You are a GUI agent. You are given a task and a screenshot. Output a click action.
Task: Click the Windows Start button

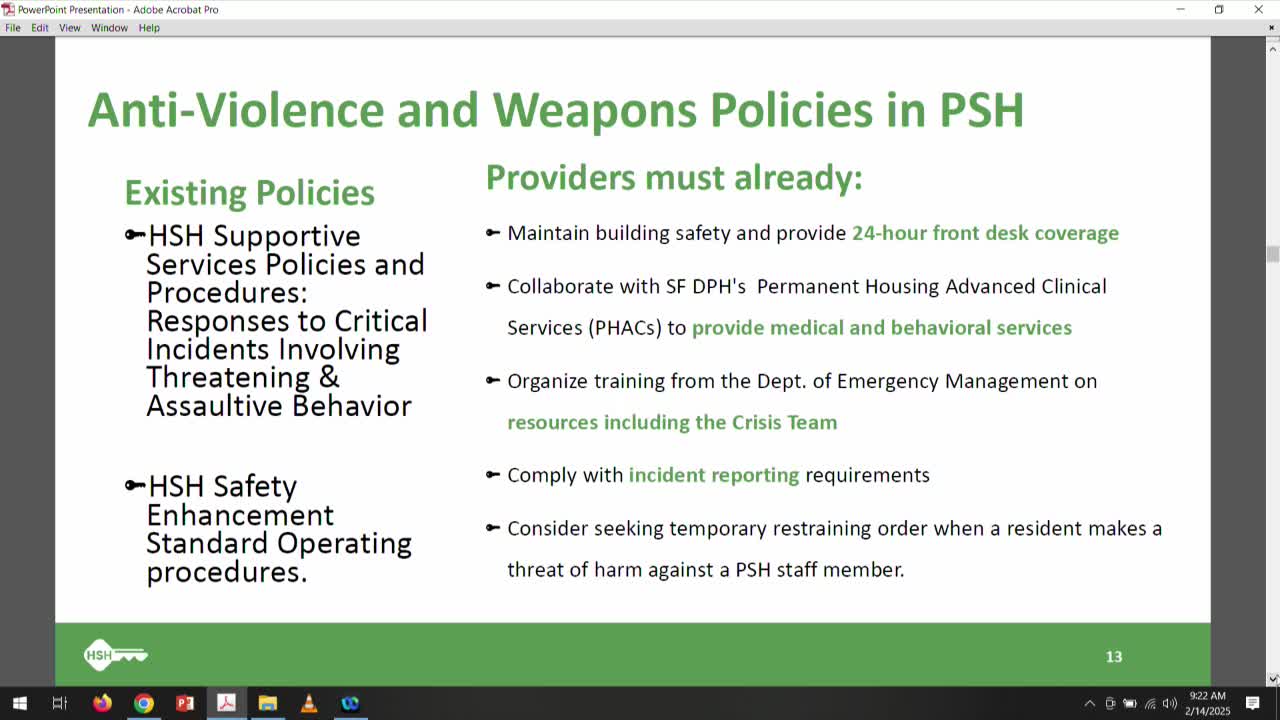[x=19, y=704]
